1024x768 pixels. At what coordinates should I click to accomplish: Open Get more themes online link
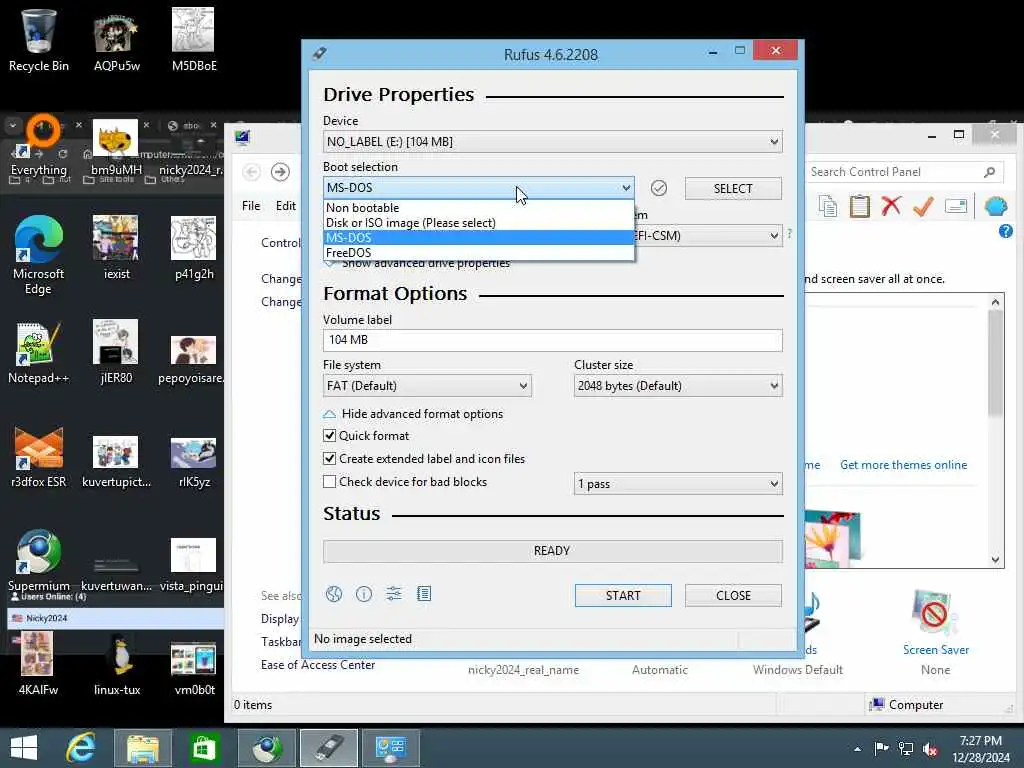coord(903,465)
